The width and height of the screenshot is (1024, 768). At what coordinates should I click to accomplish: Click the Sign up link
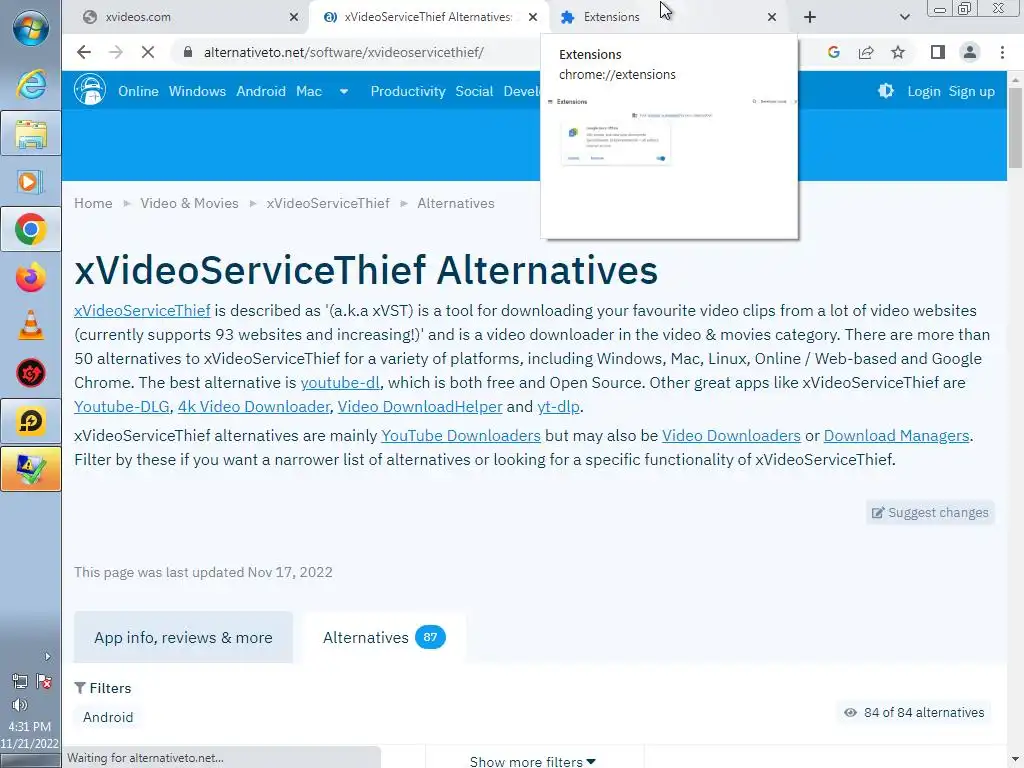click(972, 91)
